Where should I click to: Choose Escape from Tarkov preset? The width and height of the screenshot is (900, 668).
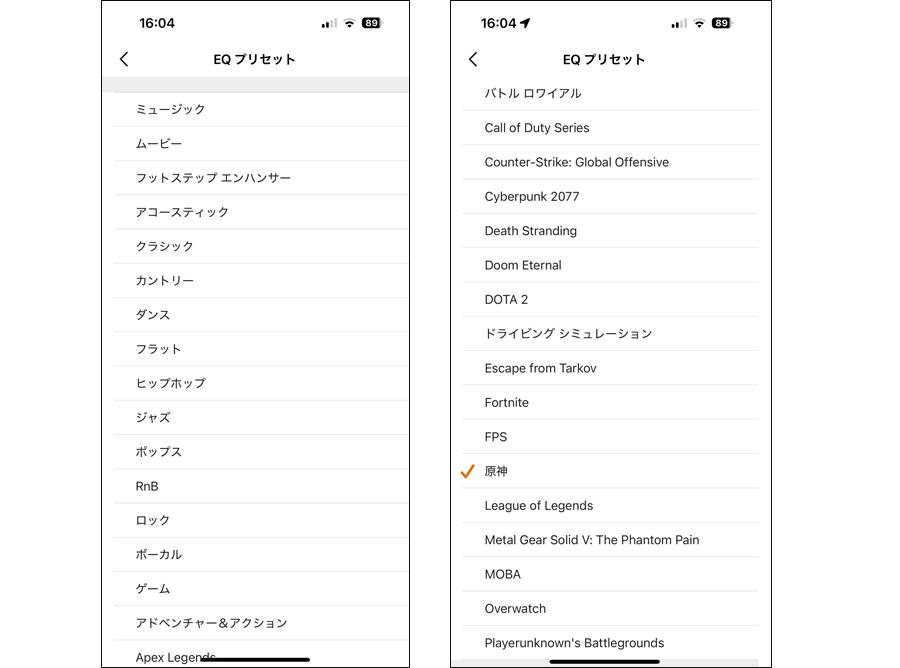coord(611,368)
